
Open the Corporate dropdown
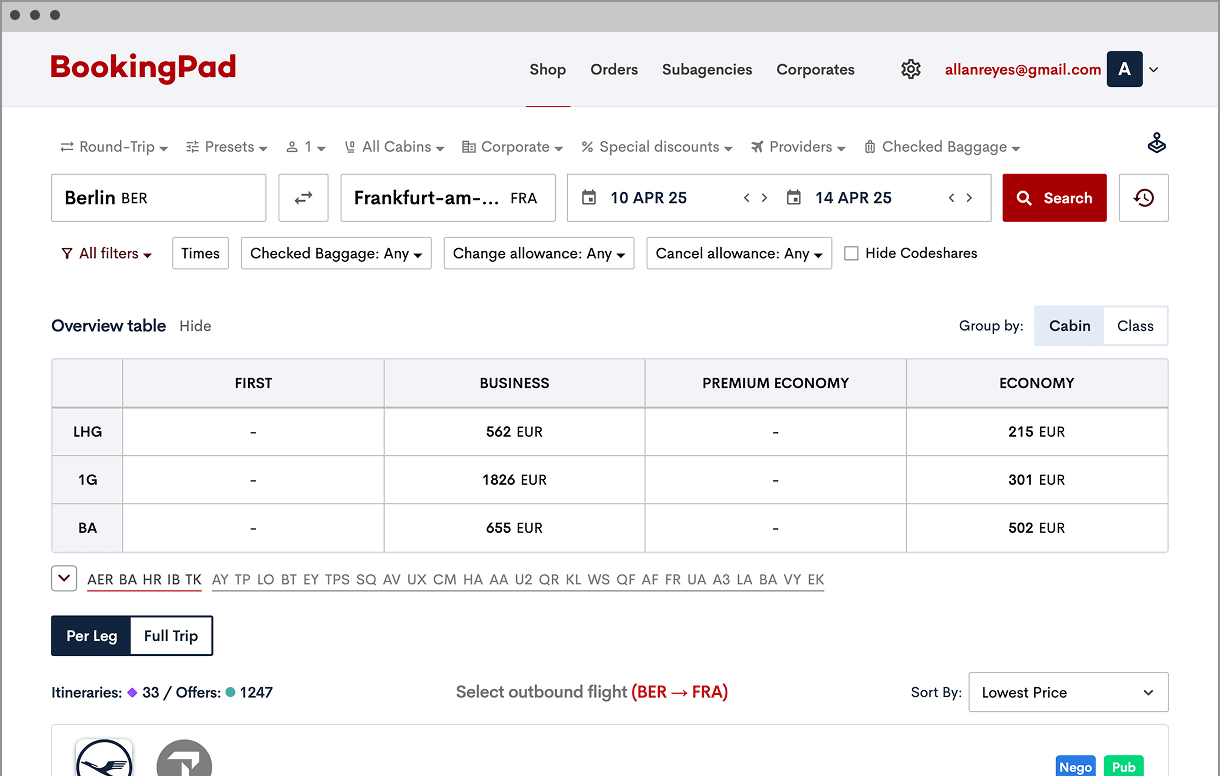pyautogui.click(x=512, y=147)
